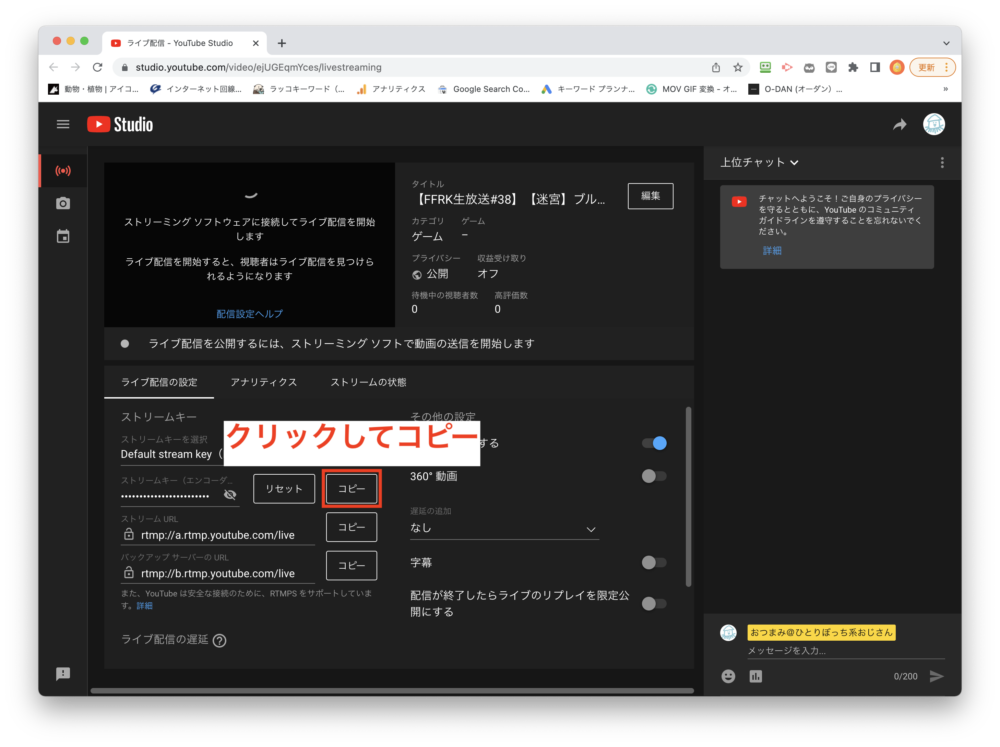Screen dimensions: 1000x747
Task: Click the chat message input field
Action: click(x=846, y=650)
